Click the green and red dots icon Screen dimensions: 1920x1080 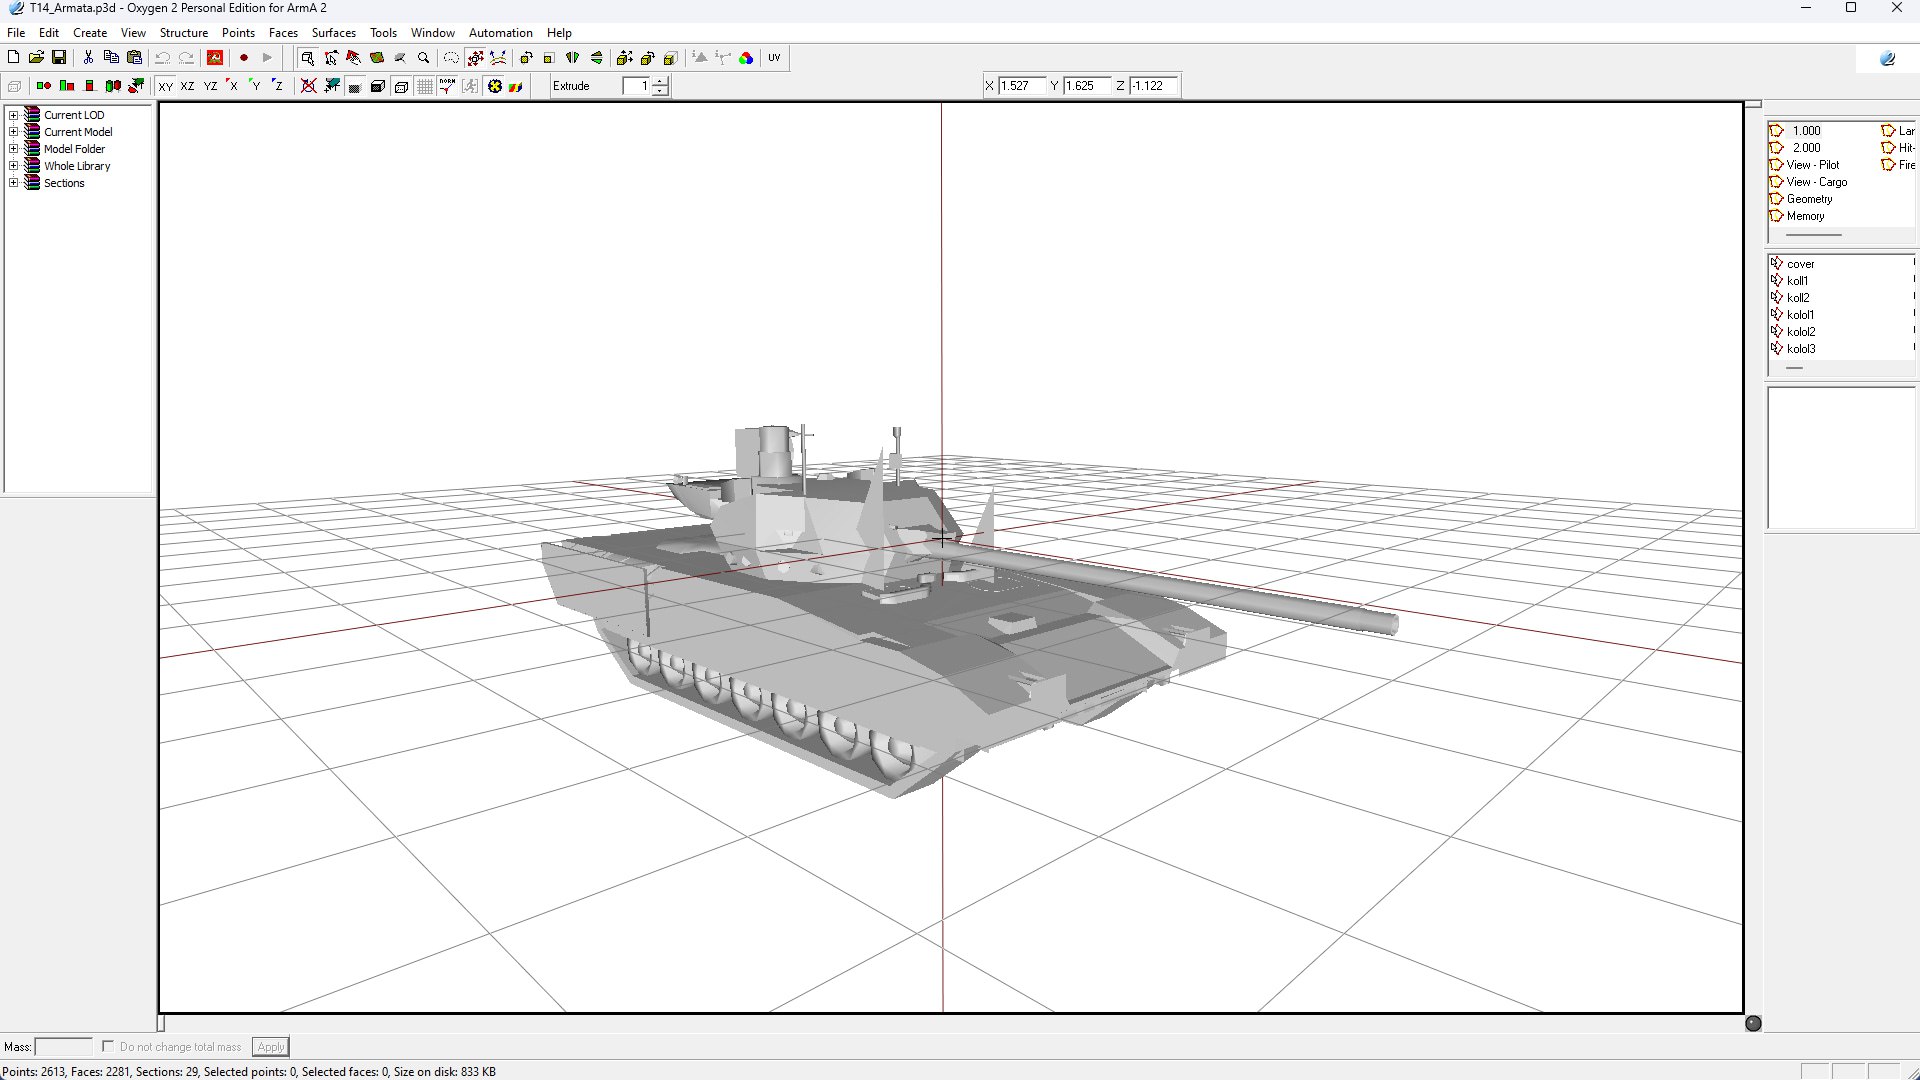(43, 86)
